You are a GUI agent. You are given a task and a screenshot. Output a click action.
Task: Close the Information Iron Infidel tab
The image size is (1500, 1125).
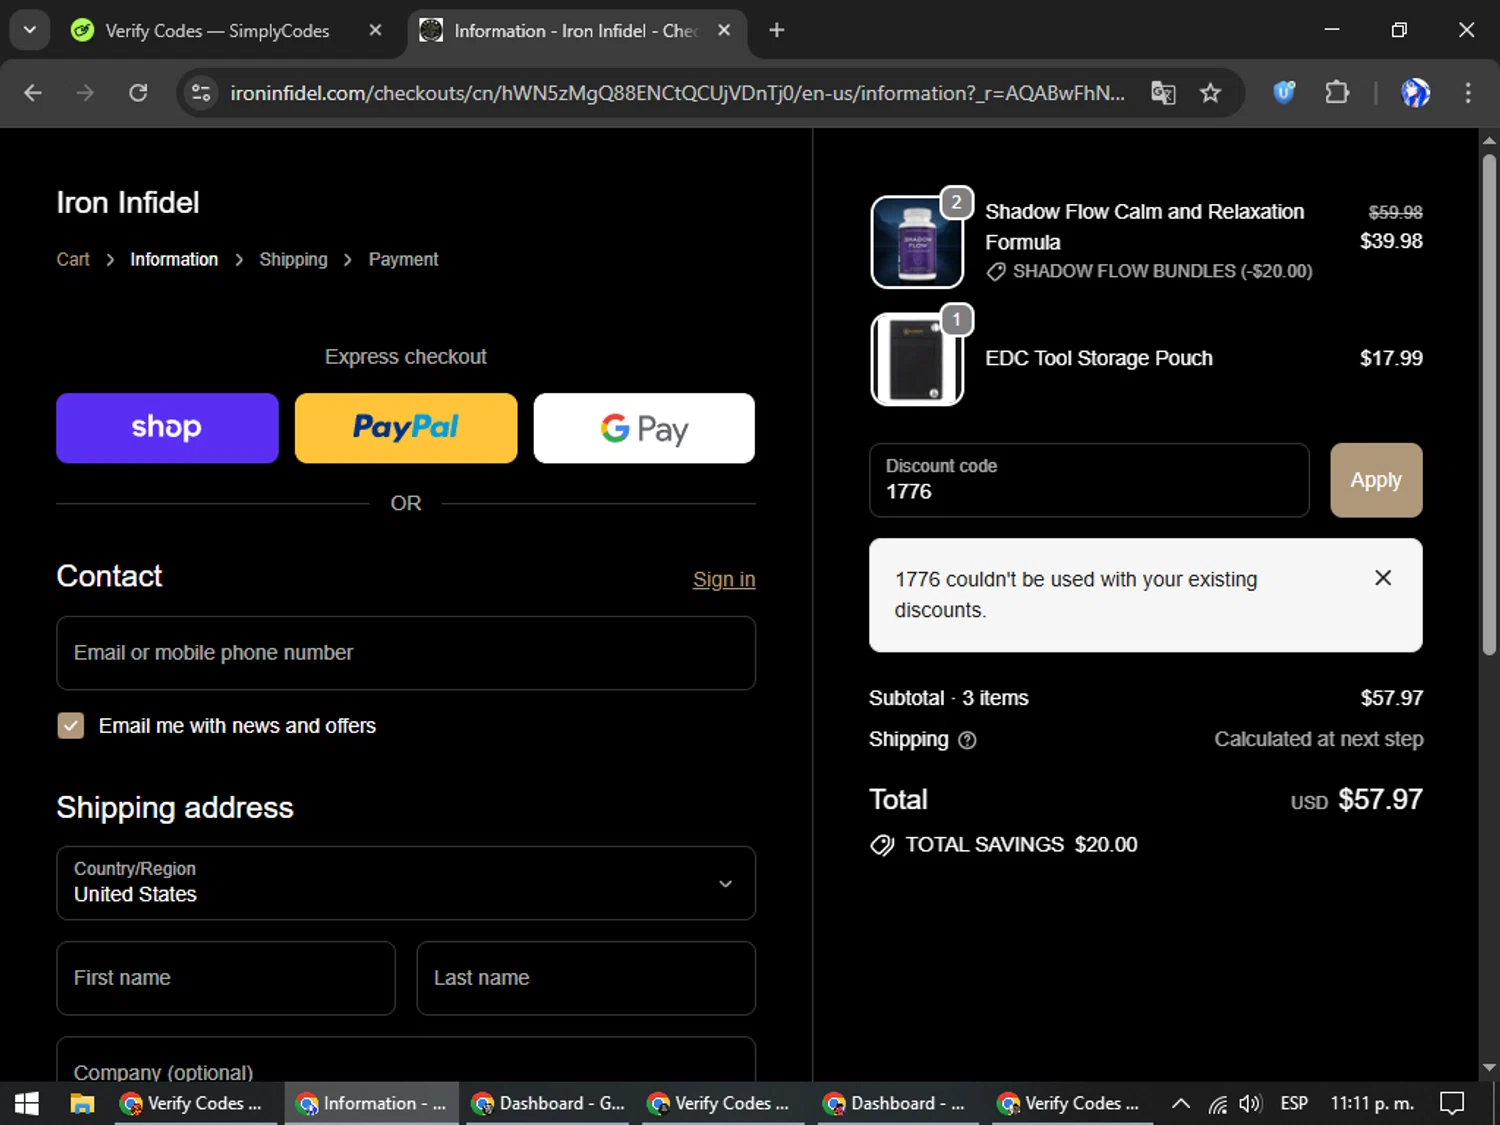tap(724, 30)
